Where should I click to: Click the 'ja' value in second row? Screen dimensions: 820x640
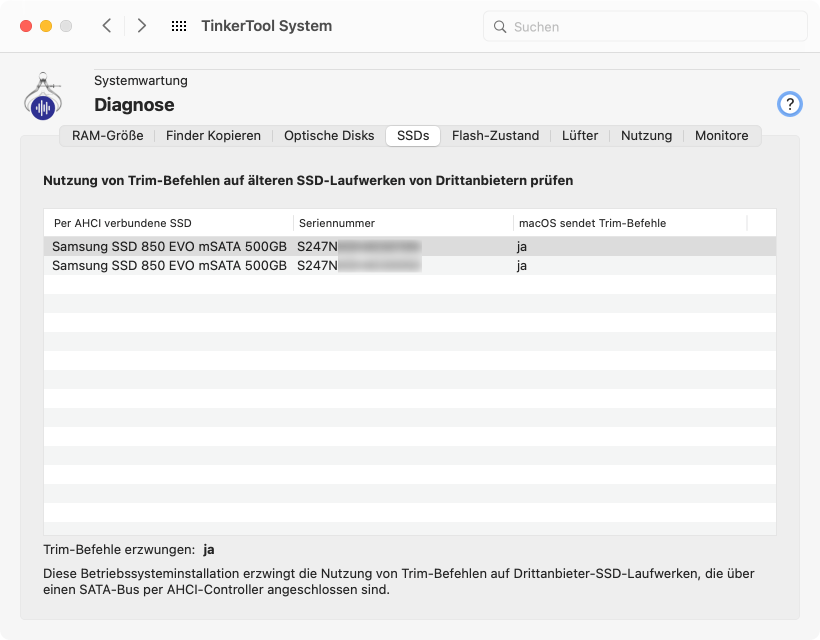521,266
